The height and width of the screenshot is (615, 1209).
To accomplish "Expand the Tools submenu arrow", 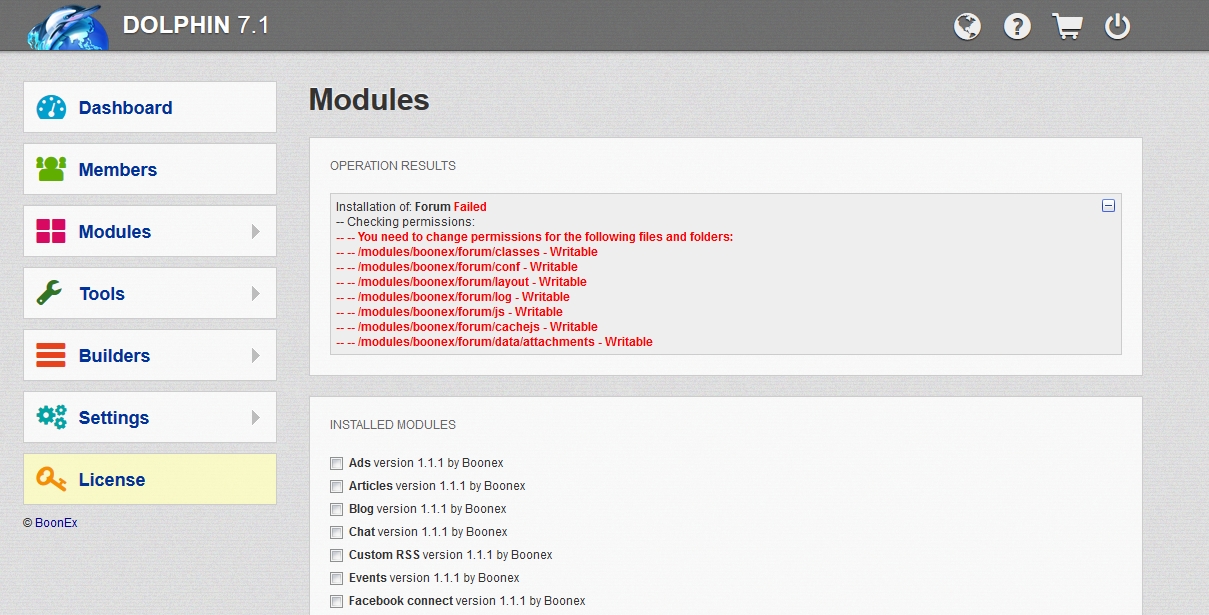I will click(x=256, y=294).
